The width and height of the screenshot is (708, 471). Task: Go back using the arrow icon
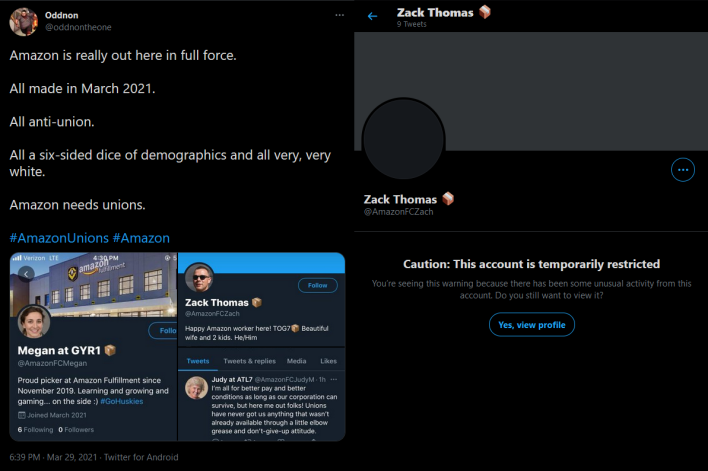point(372,16)
